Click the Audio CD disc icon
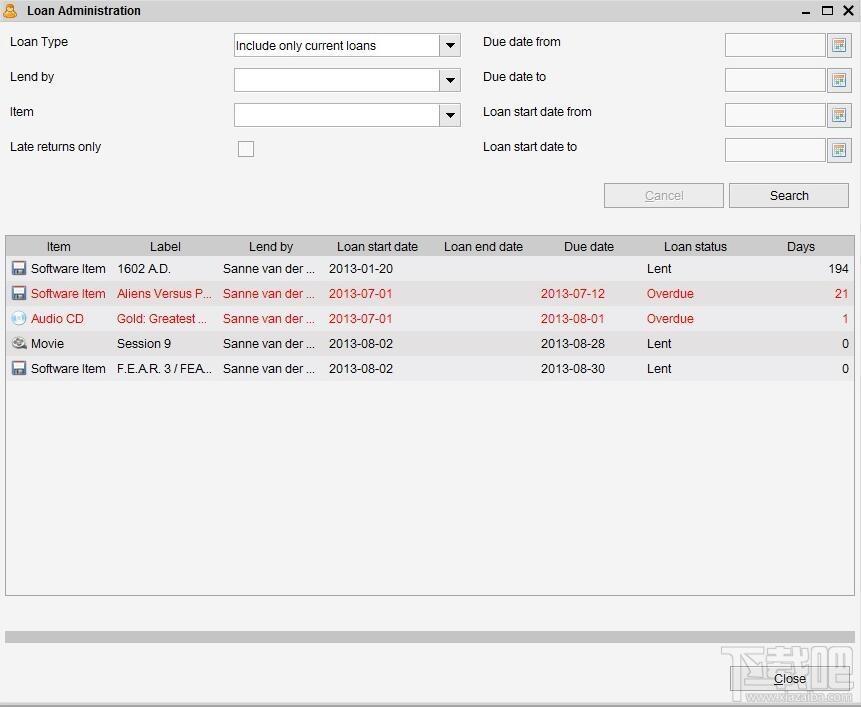 pyautogui.click(x=19, y=318)
